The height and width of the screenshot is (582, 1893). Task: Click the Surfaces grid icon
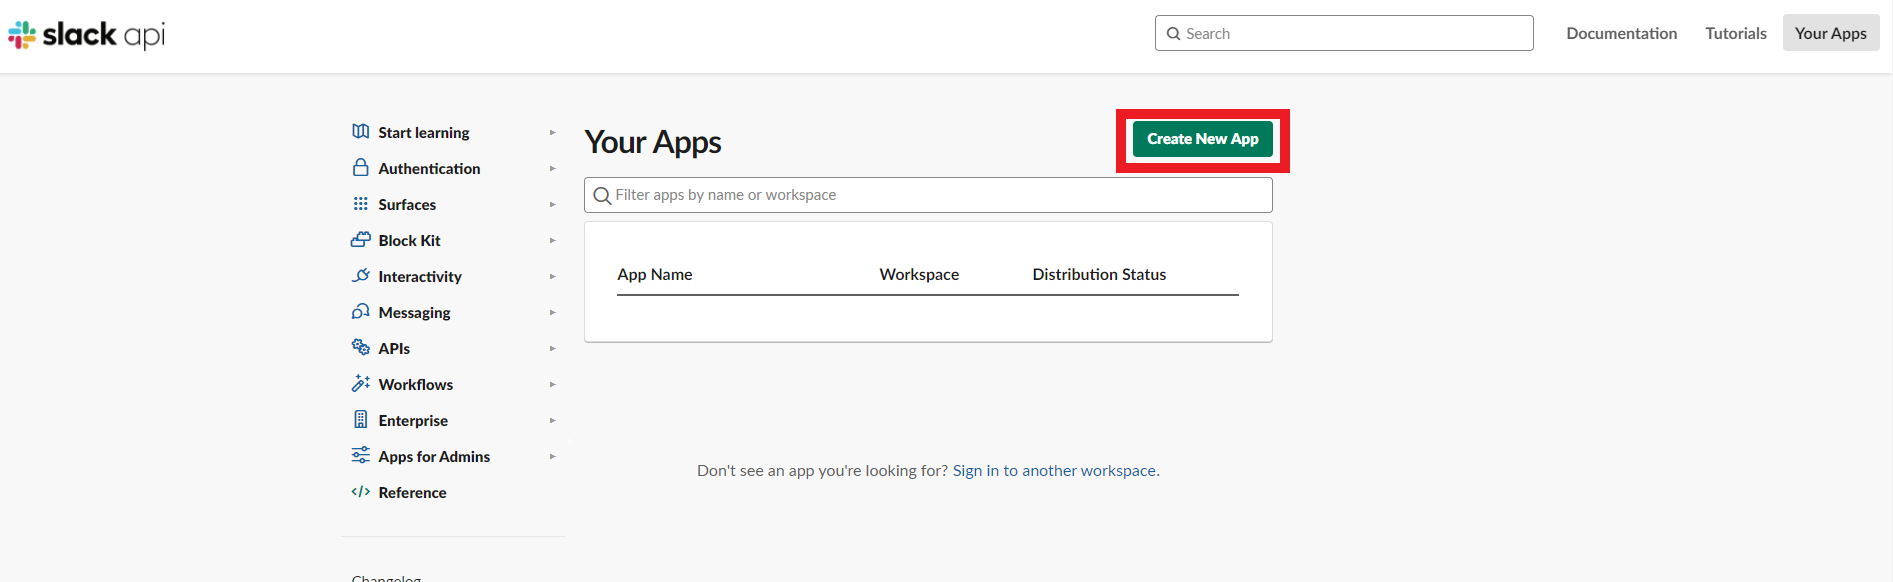[361, 204]
